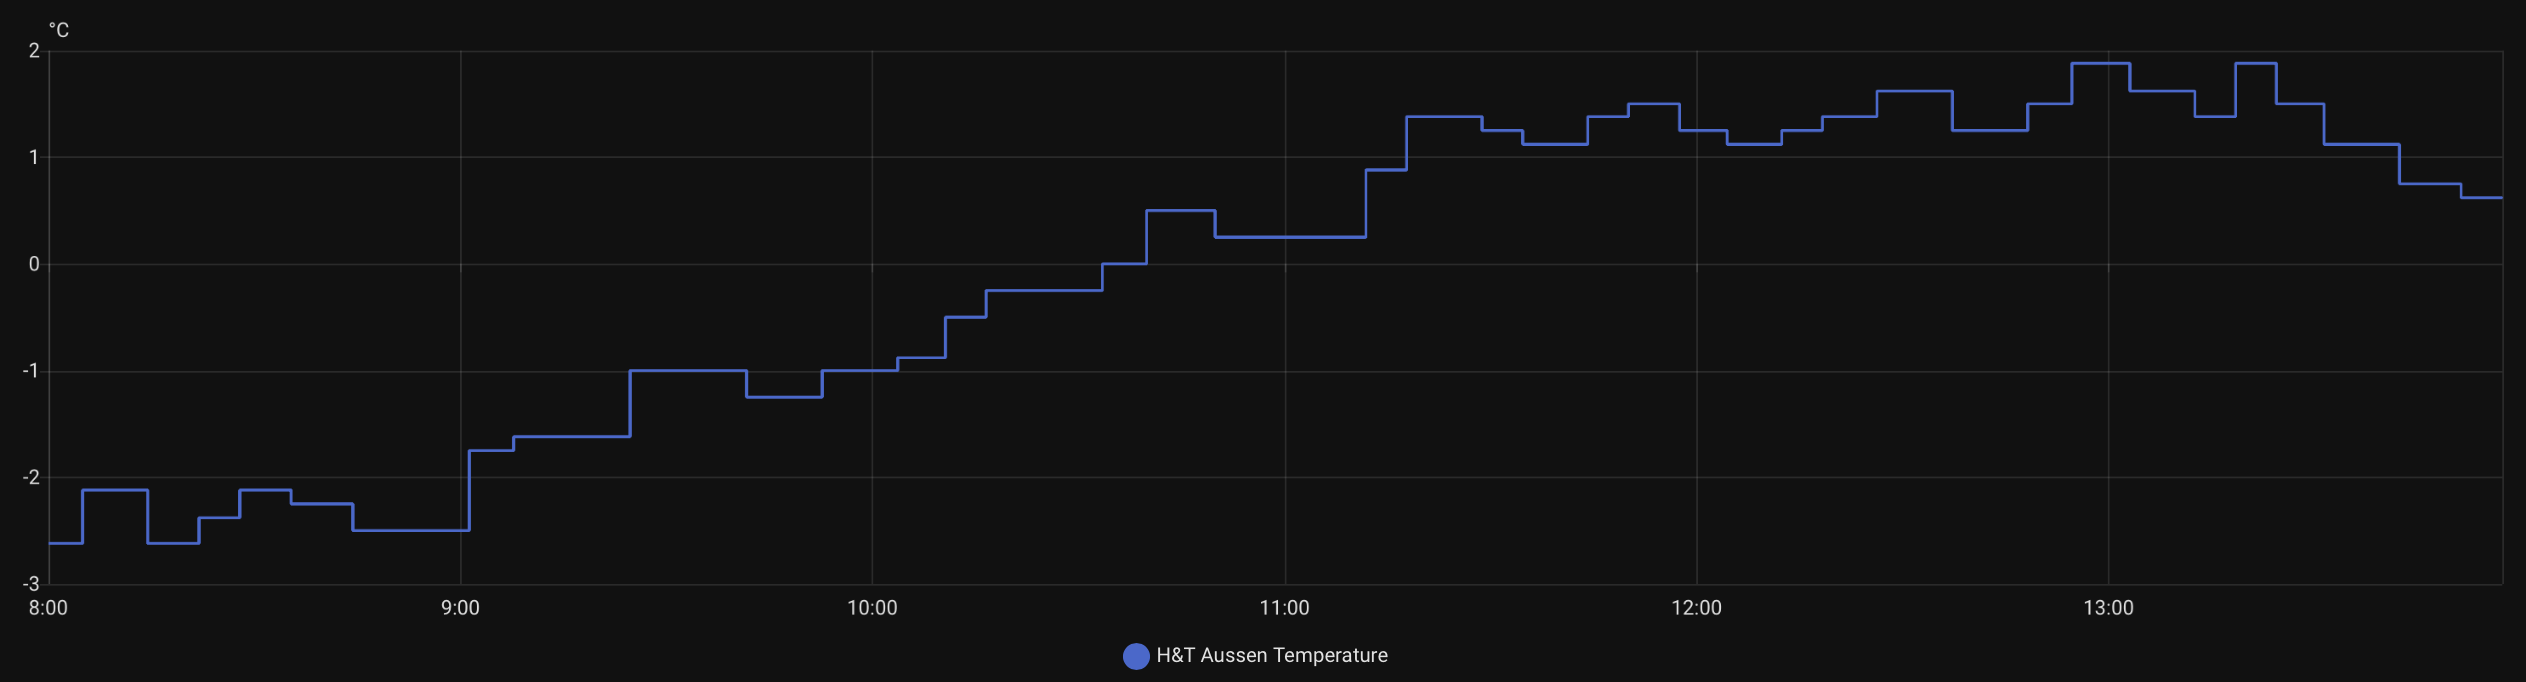This screenshot has width=2526, height=682.
Task: Click the blue circle in the legend
Action: 1135,656
